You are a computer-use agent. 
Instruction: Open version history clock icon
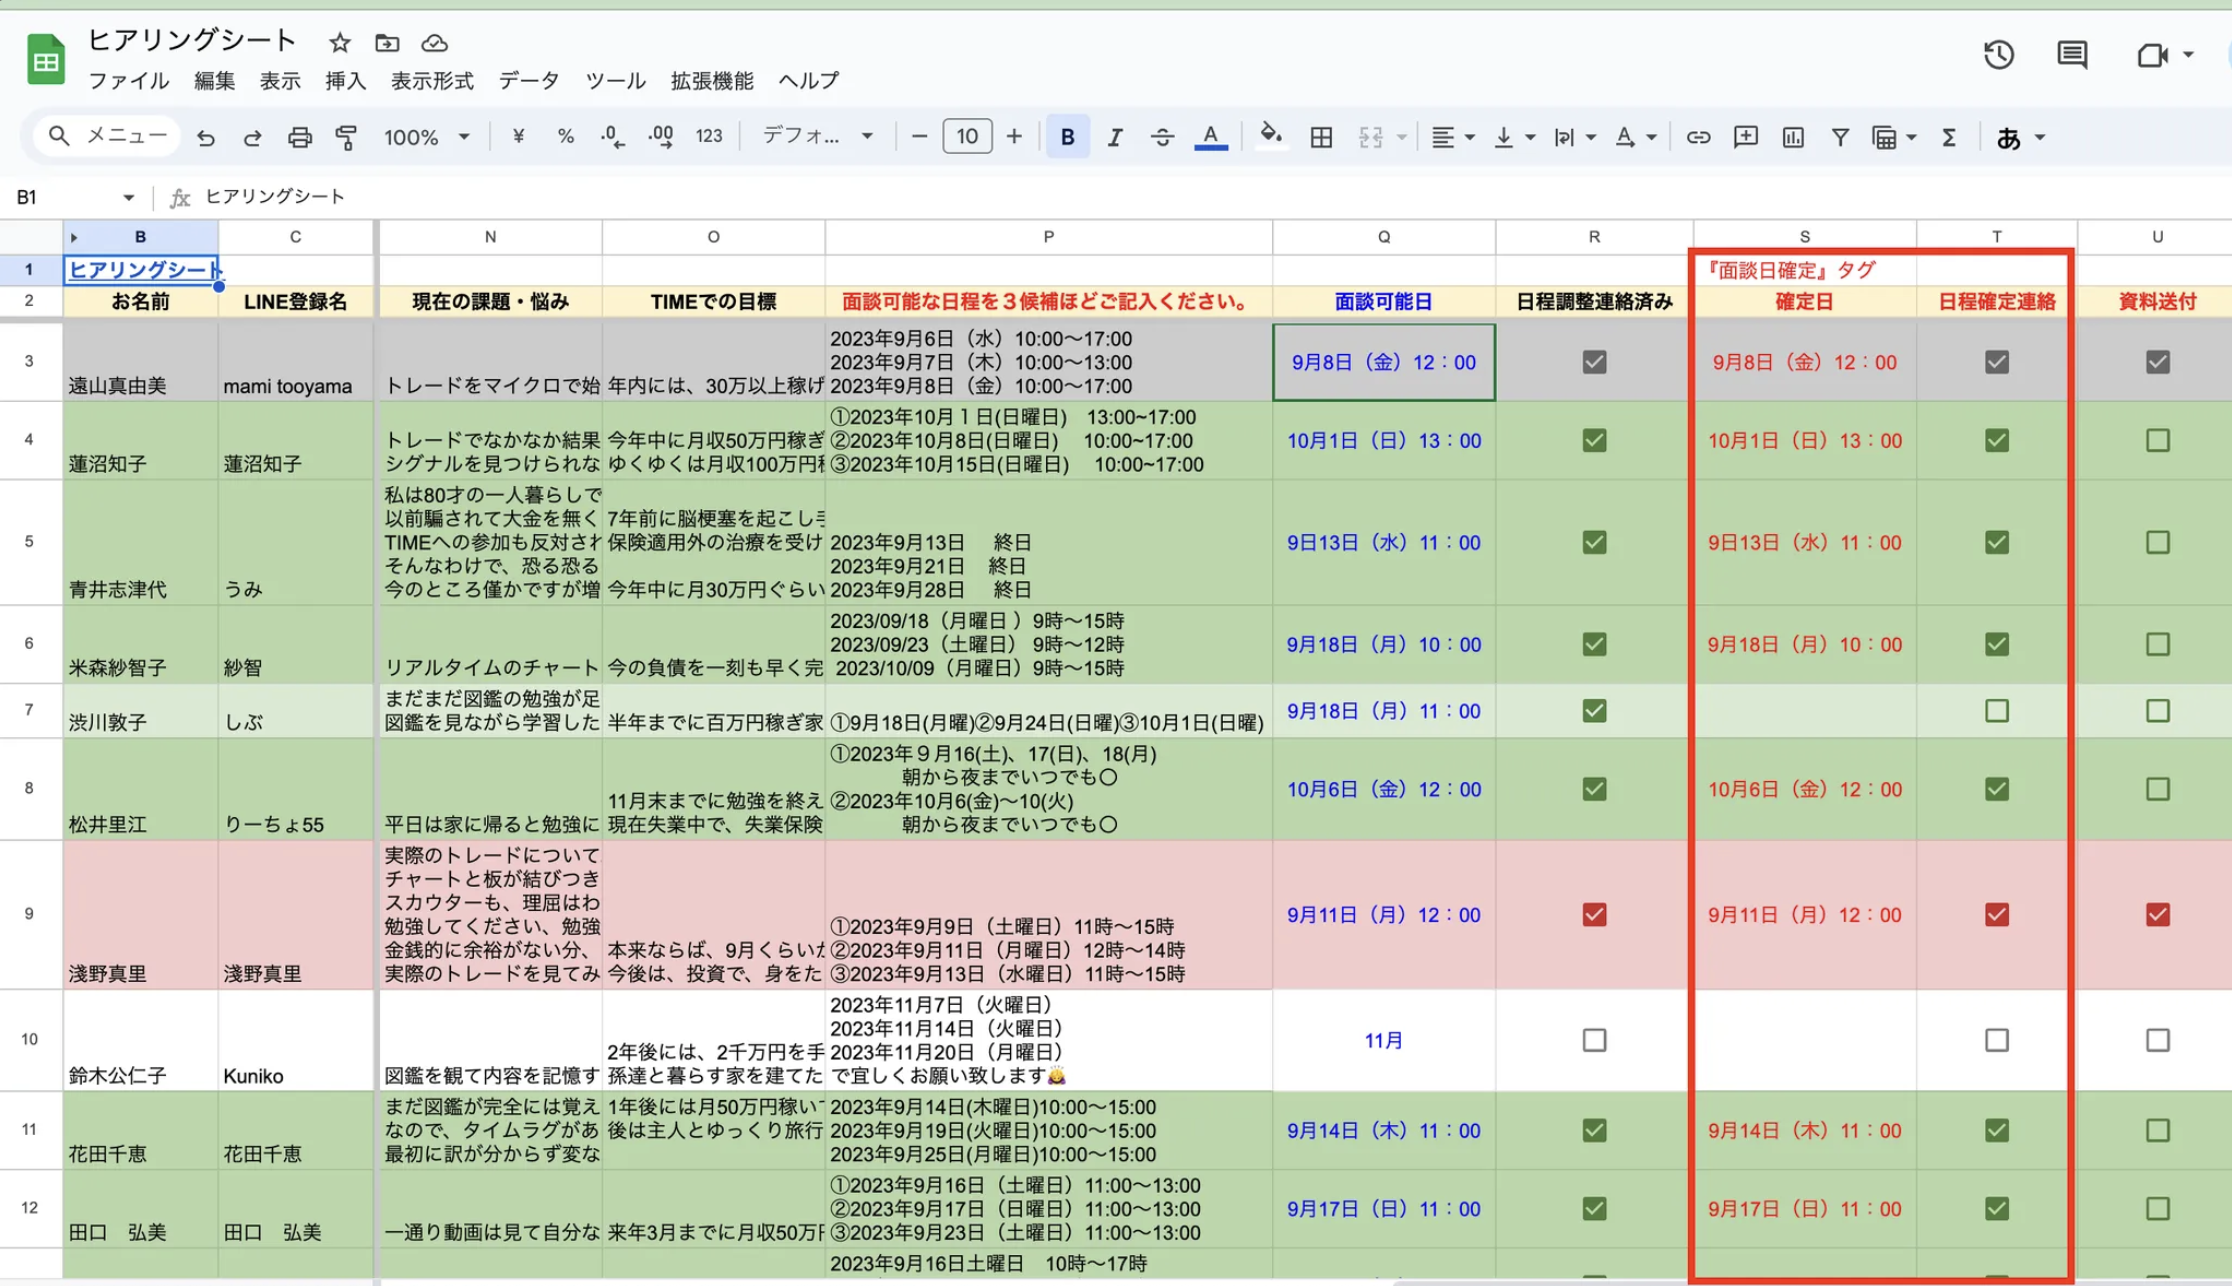click(x=1998, y=55)
